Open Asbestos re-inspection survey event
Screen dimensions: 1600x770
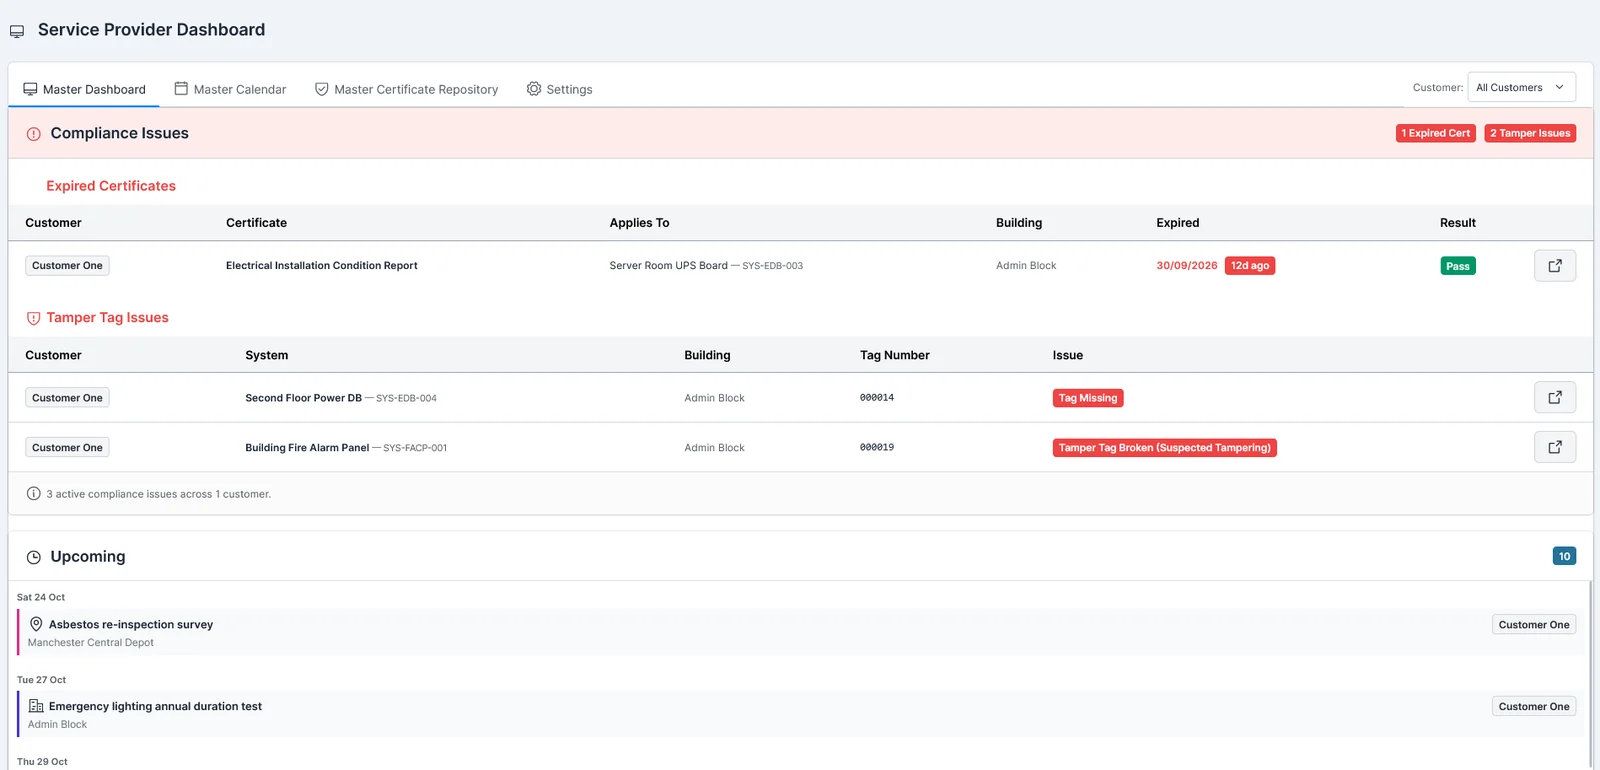click(802, 632)
